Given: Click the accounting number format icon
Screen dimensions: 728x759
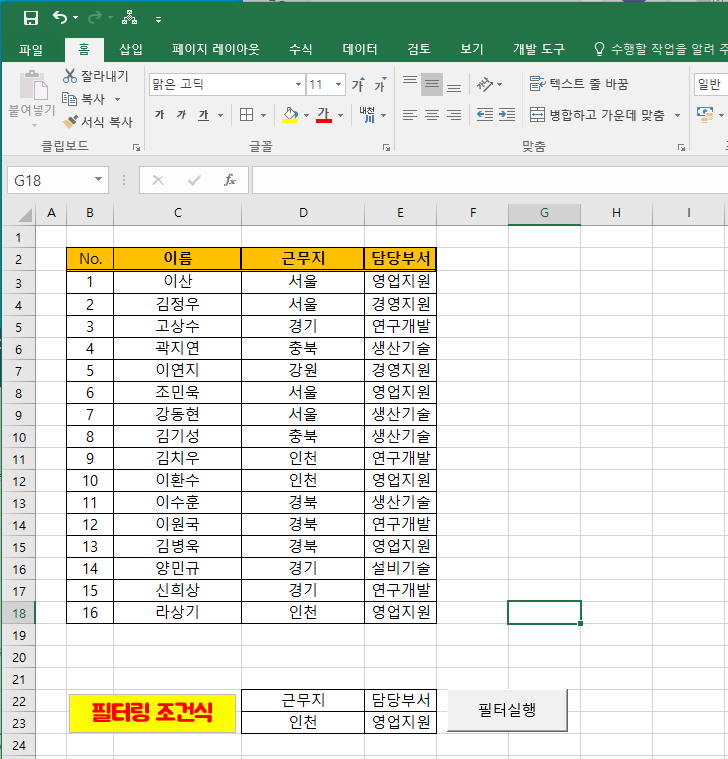Looking at the screenshot, I should (x=705, y=115).
